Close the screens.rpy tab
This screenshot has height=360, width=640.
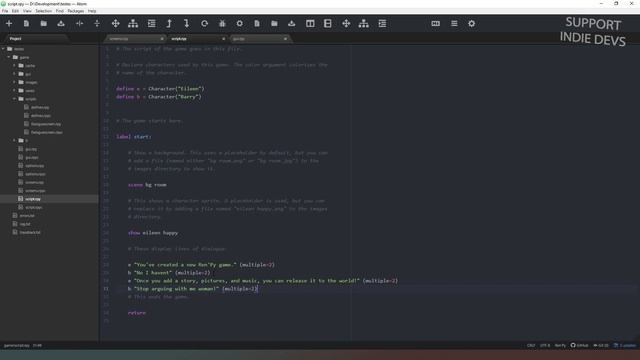click(x=162, y=39)
